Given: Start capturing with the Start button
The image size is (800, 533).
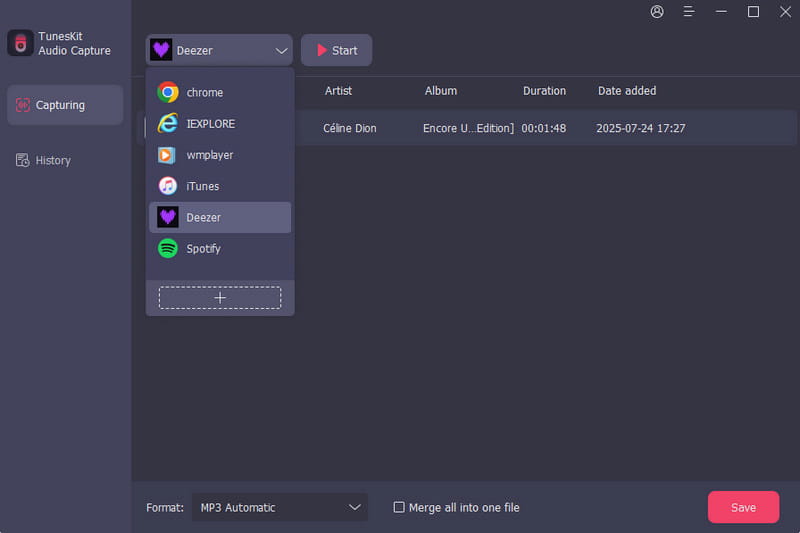Looking at the screenshot, I should click(336, 50).
